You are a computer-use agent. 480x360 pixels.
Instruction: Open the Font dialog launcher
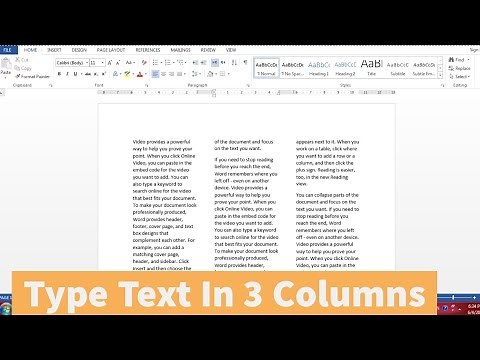[146, 85]
